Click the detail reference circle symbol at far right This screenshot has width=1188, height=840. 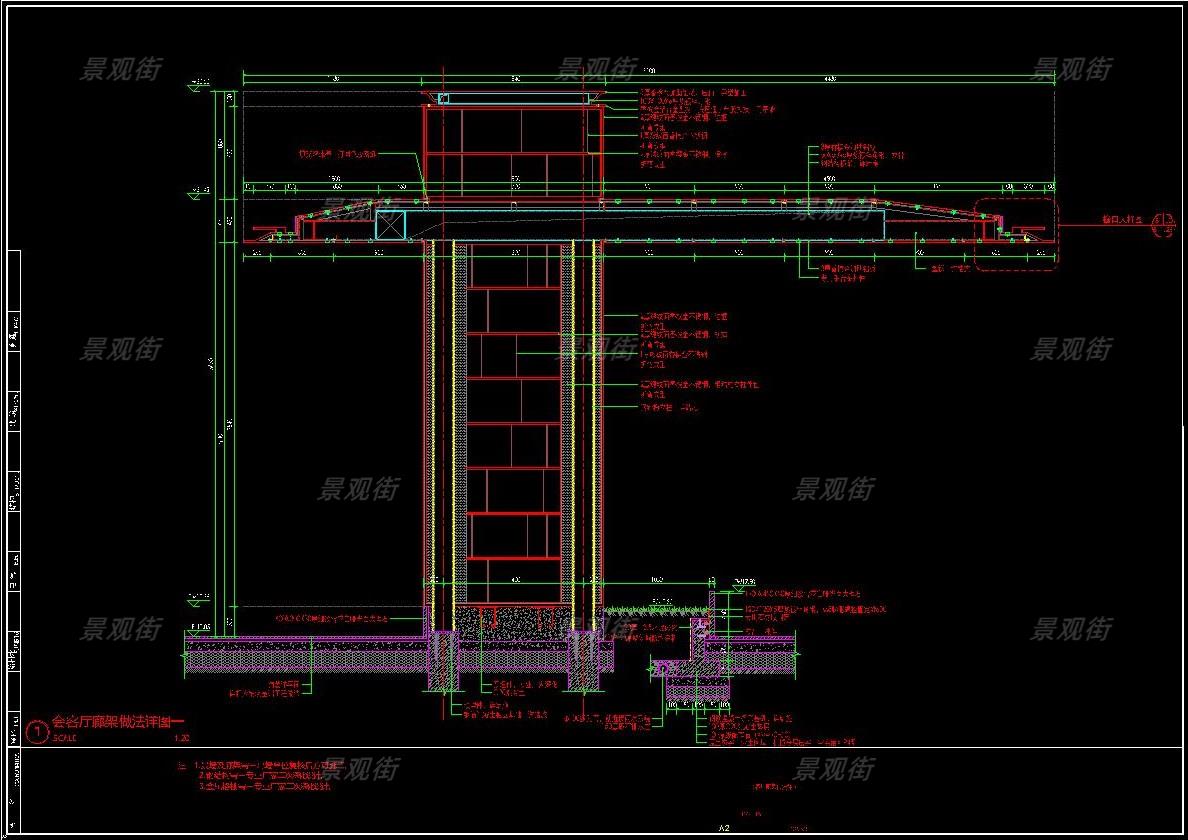1163,225
